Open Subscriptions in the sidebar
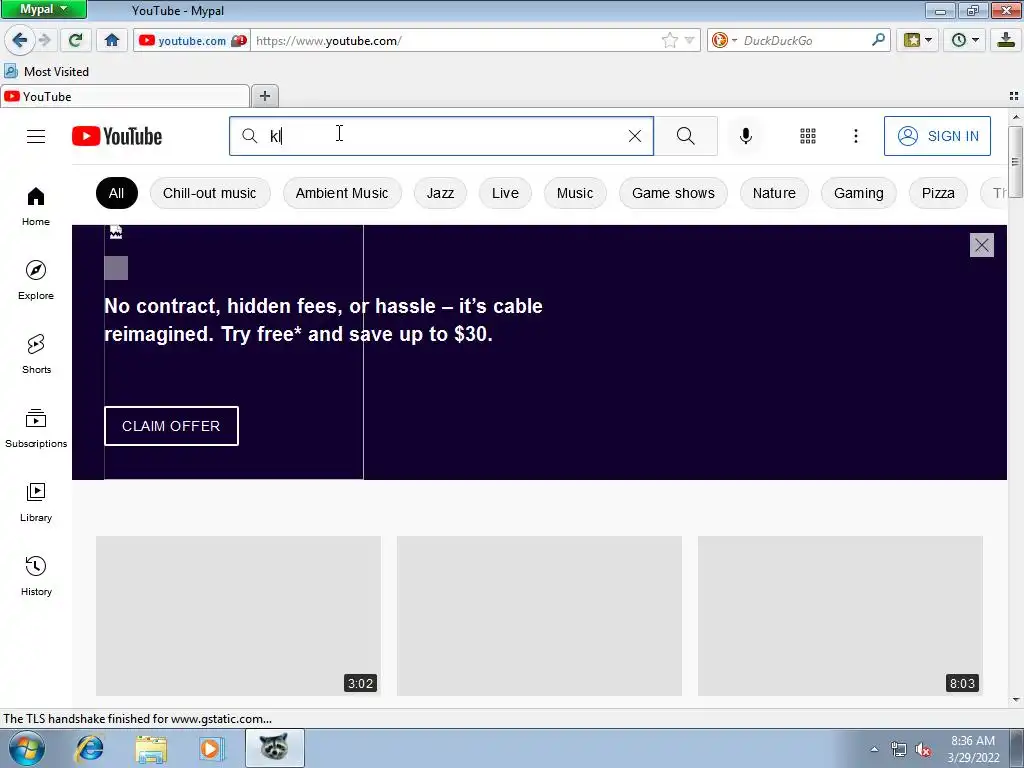This screenshot has width=1024, height=768. click(x=36, y=428)
